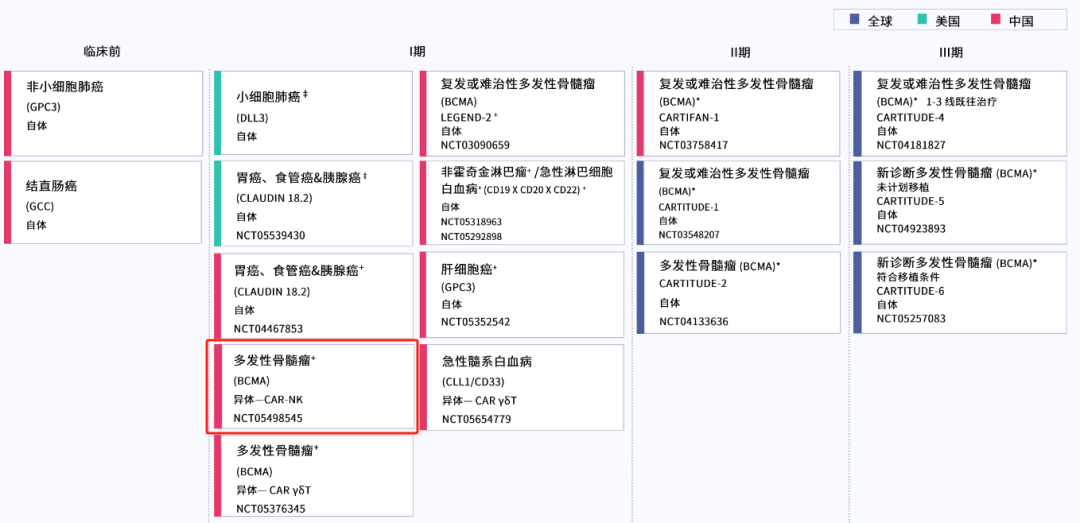Select the 临床前 column header
1080x523 pixels.
[102, 51]
